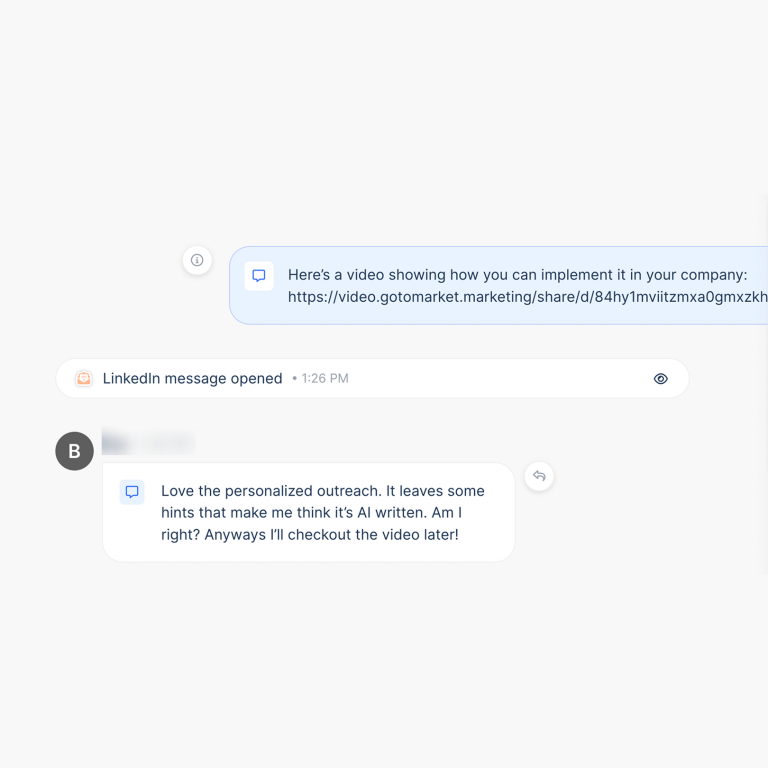Click the reply arrow next to the received message
768x768 pixels.
pos(539,476)
